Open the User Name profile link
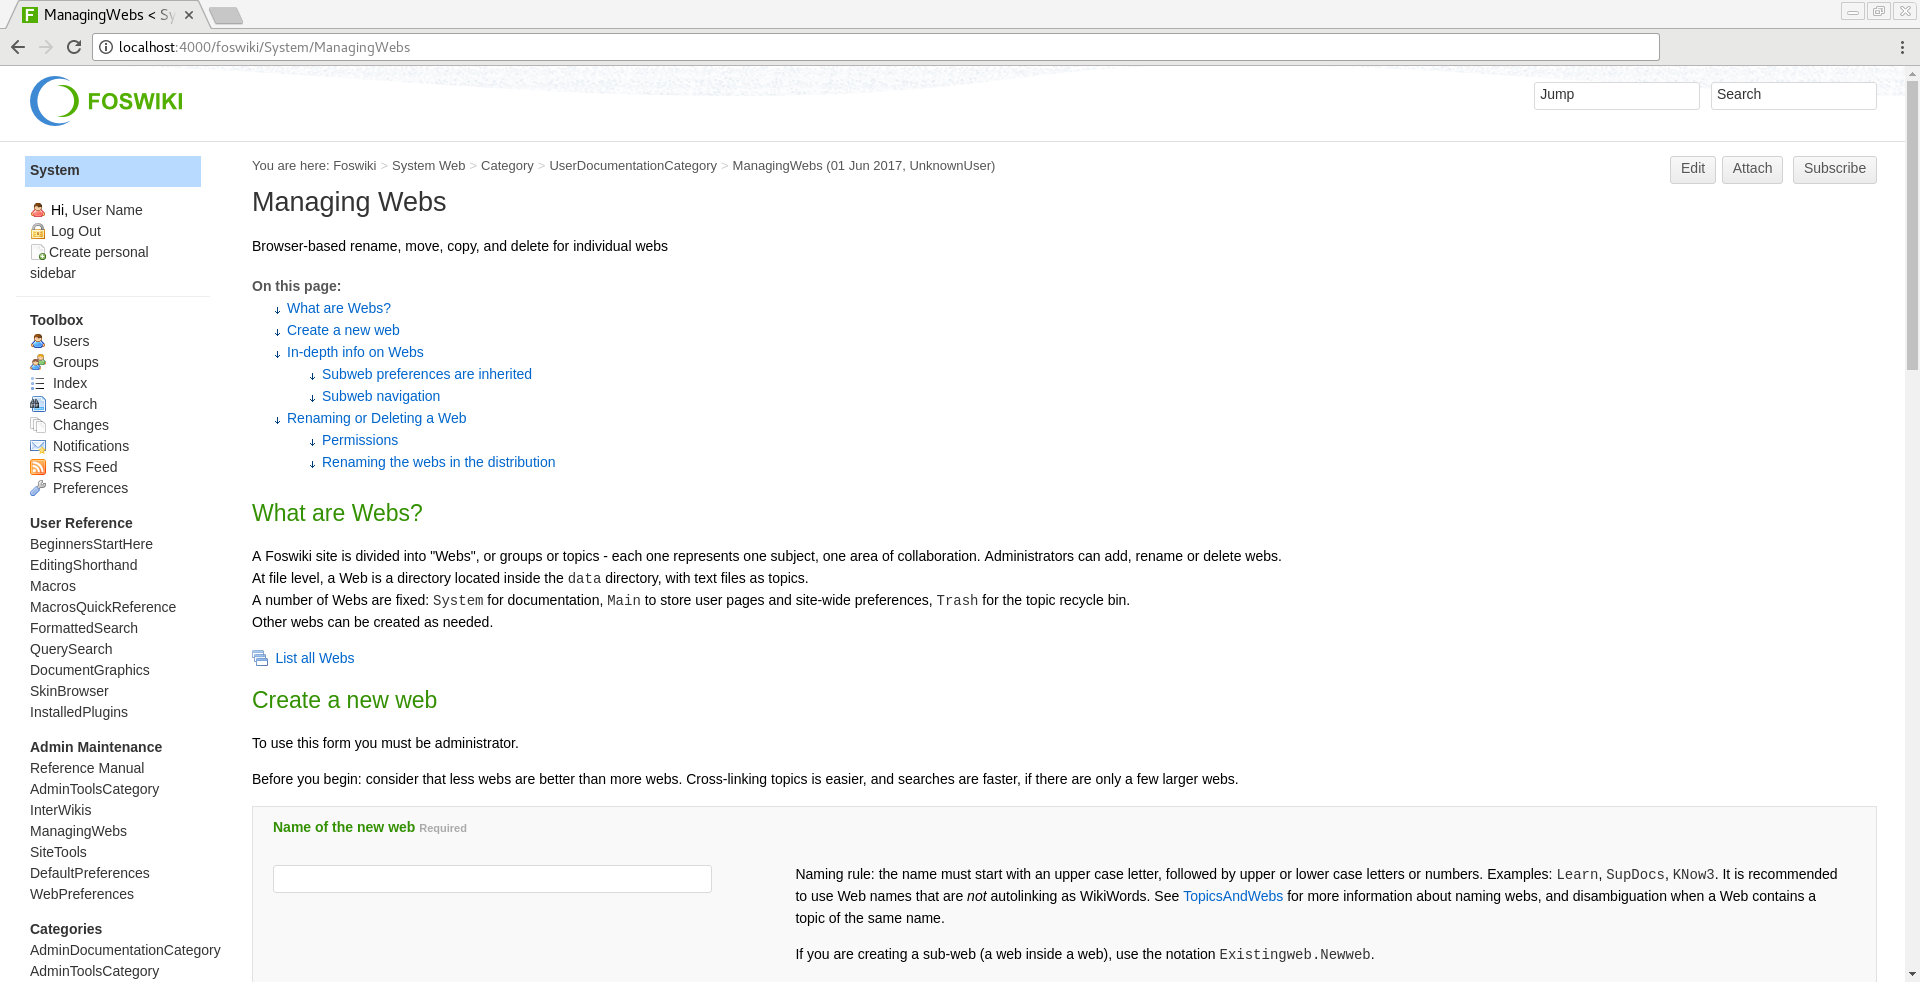Viewport: 1920px width, 982px height. click(107, 210)
